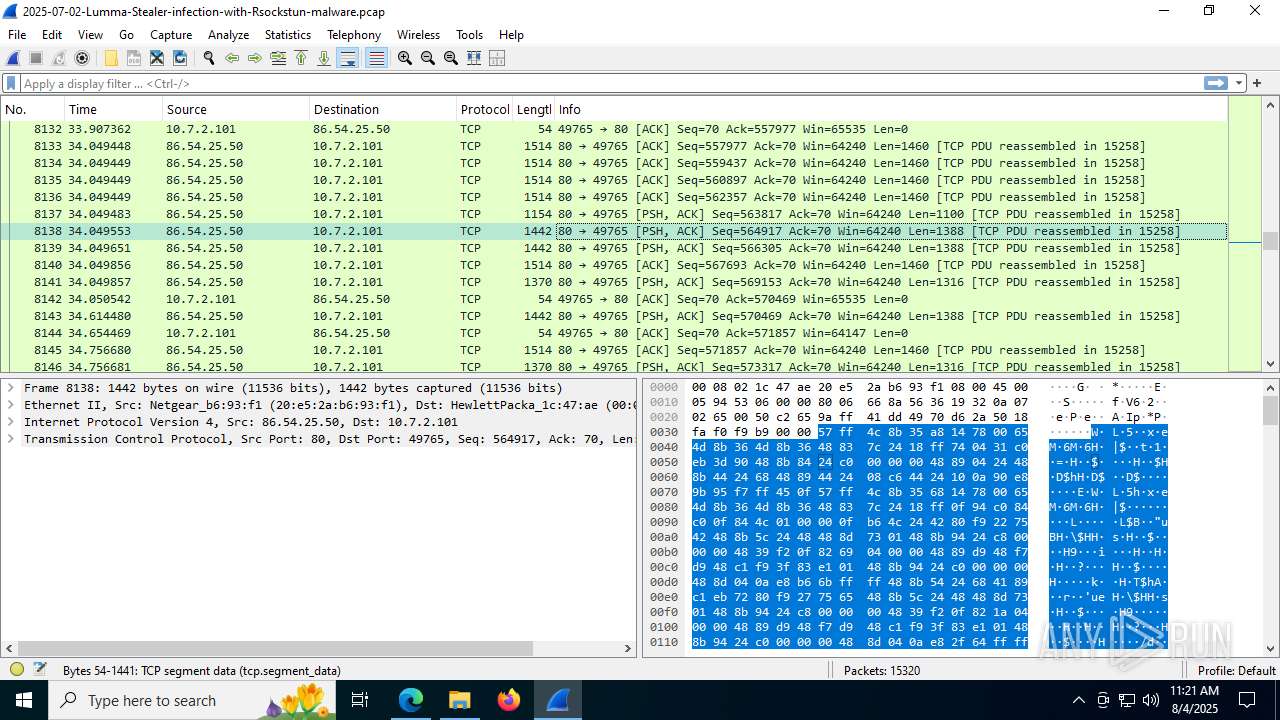Open the Analyze menu

tap(228, 35)
